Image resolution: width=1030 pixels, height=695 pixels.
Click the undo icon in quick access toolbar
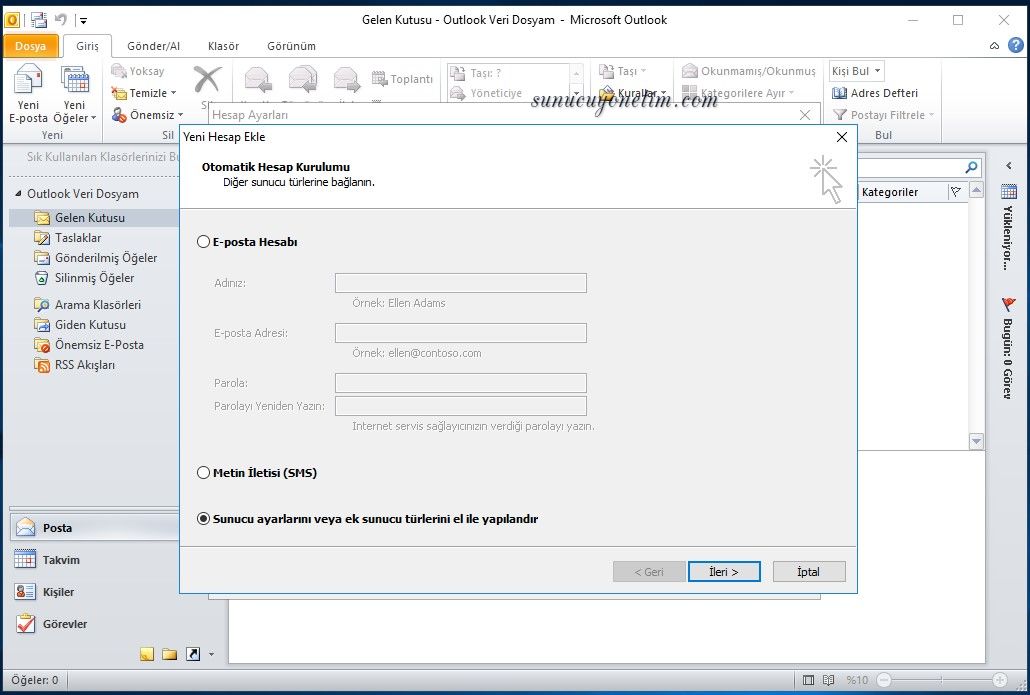61,20
